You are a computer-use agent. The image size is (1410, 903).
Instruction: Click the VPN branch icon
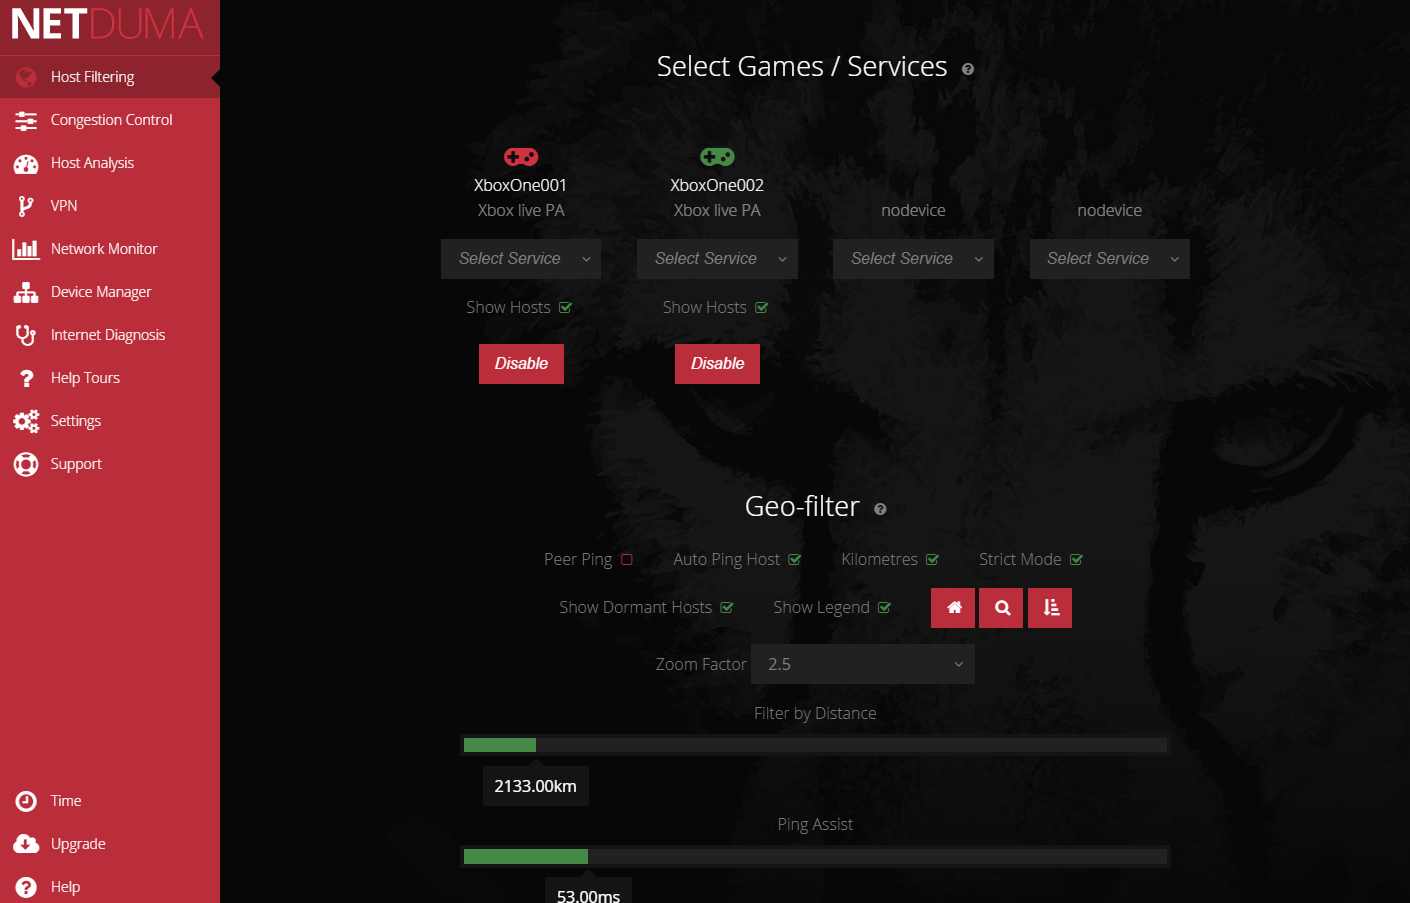[x=26, y=207]
